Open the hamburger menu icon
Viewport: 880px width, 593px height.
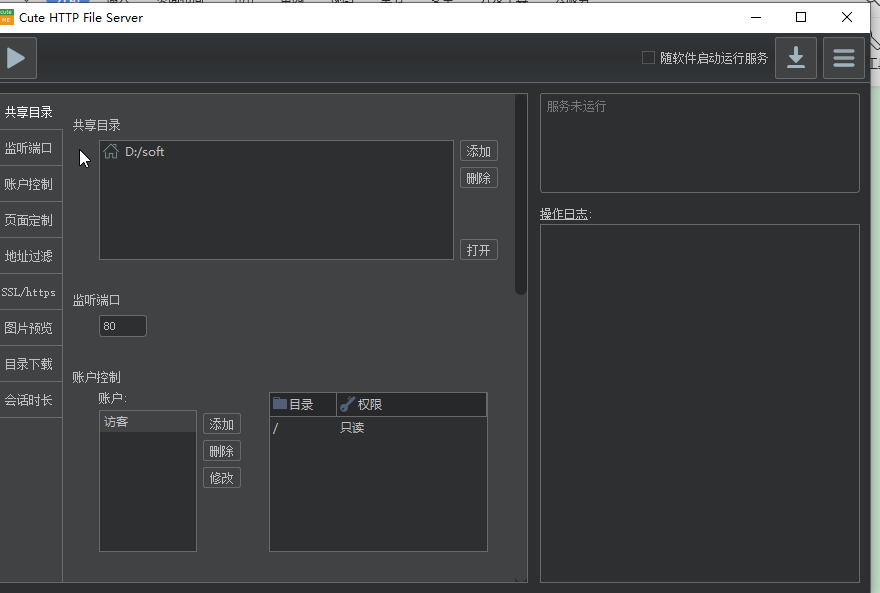844,58
